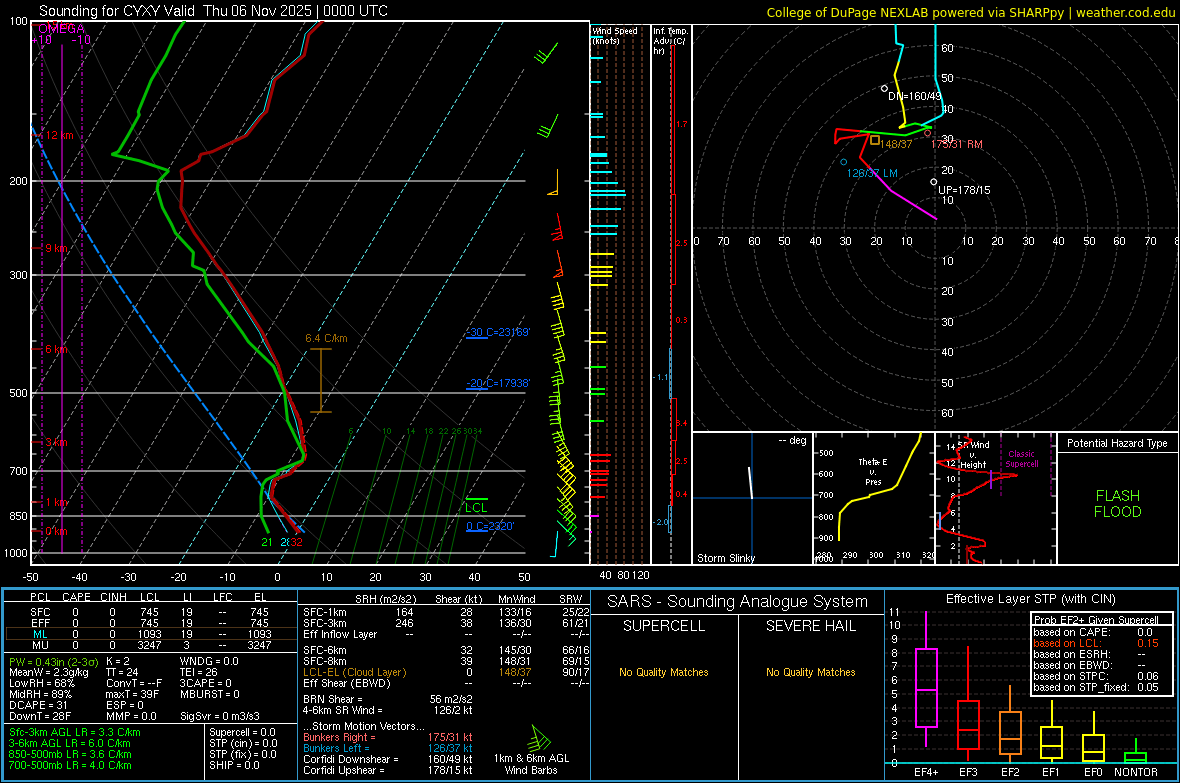1180x783 pixels.
Task: Click the Theta-E v. Pres plot label
Action: coord(873,472)
